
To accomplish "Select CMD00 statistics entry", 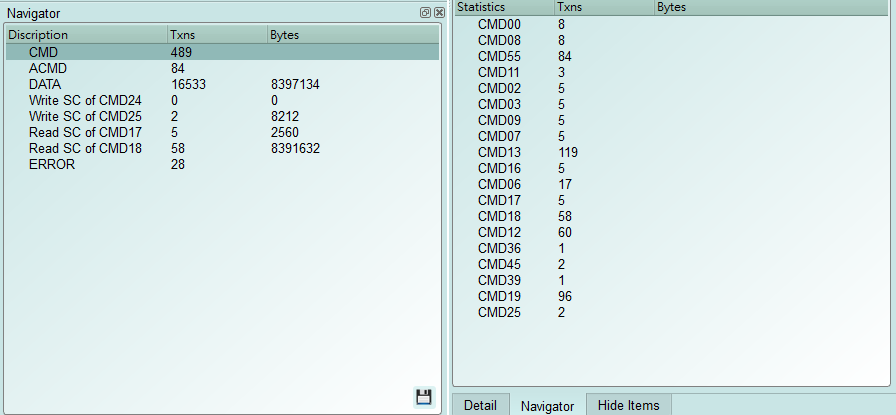I will coord(499,25).
